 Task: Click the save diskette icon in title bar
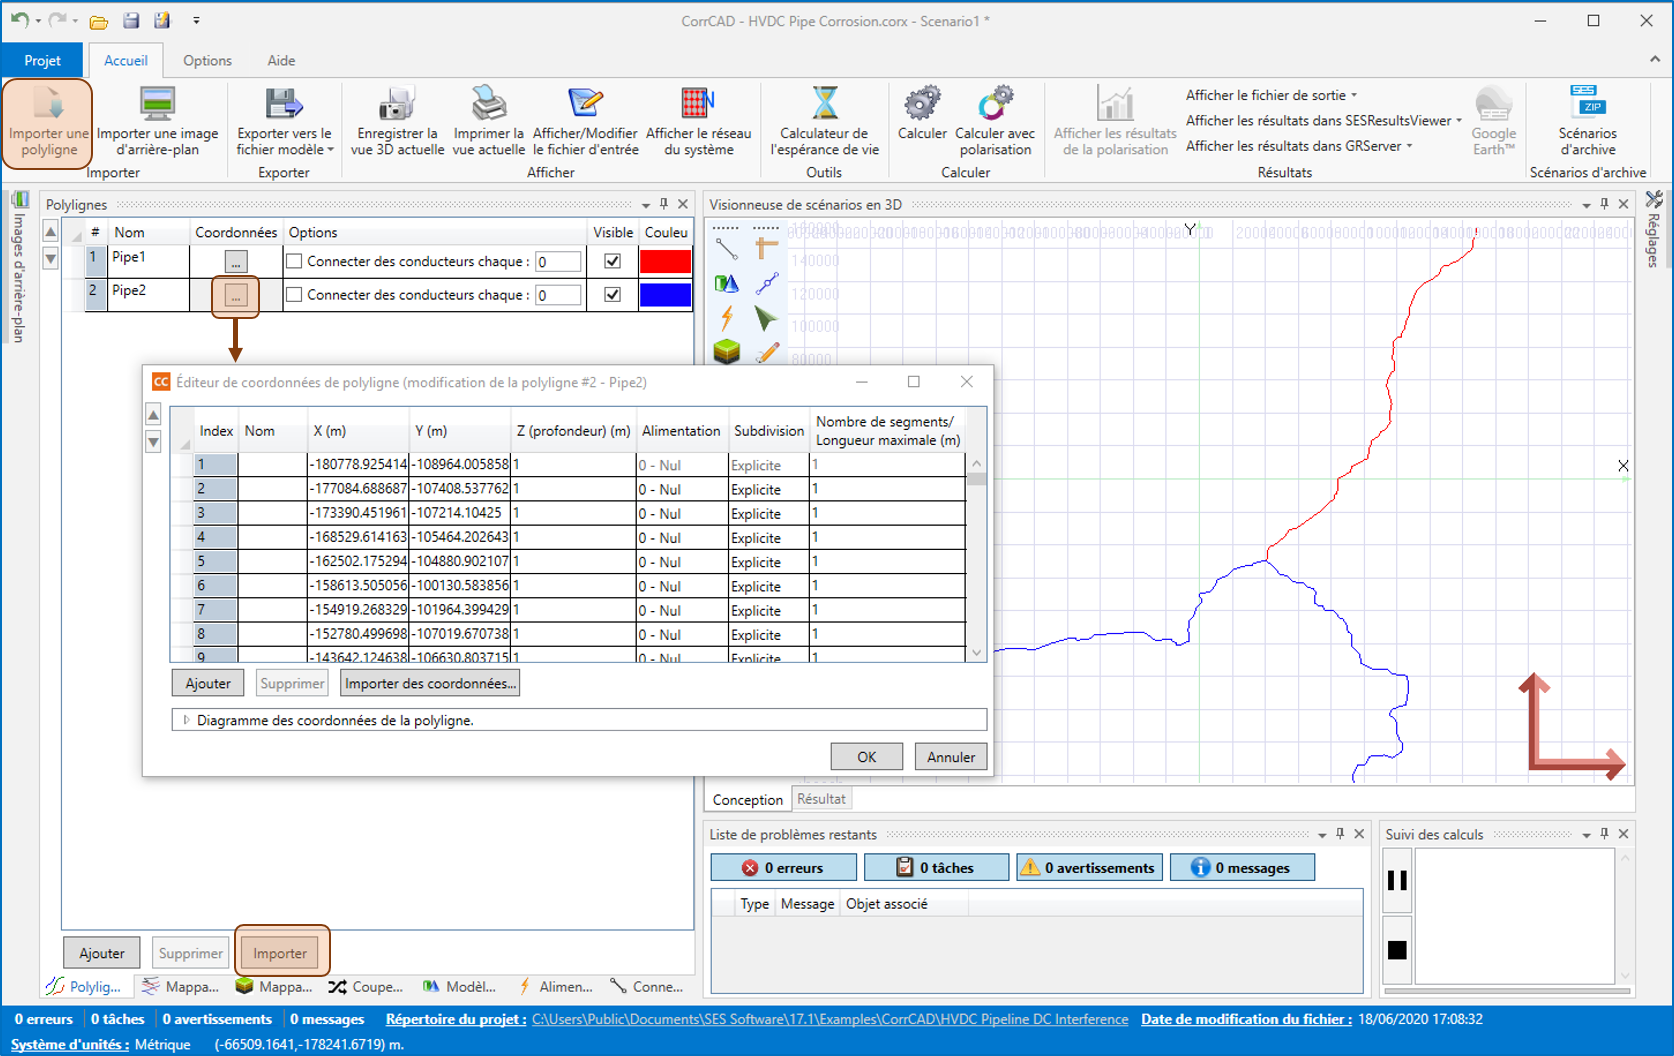coord(130,20)
